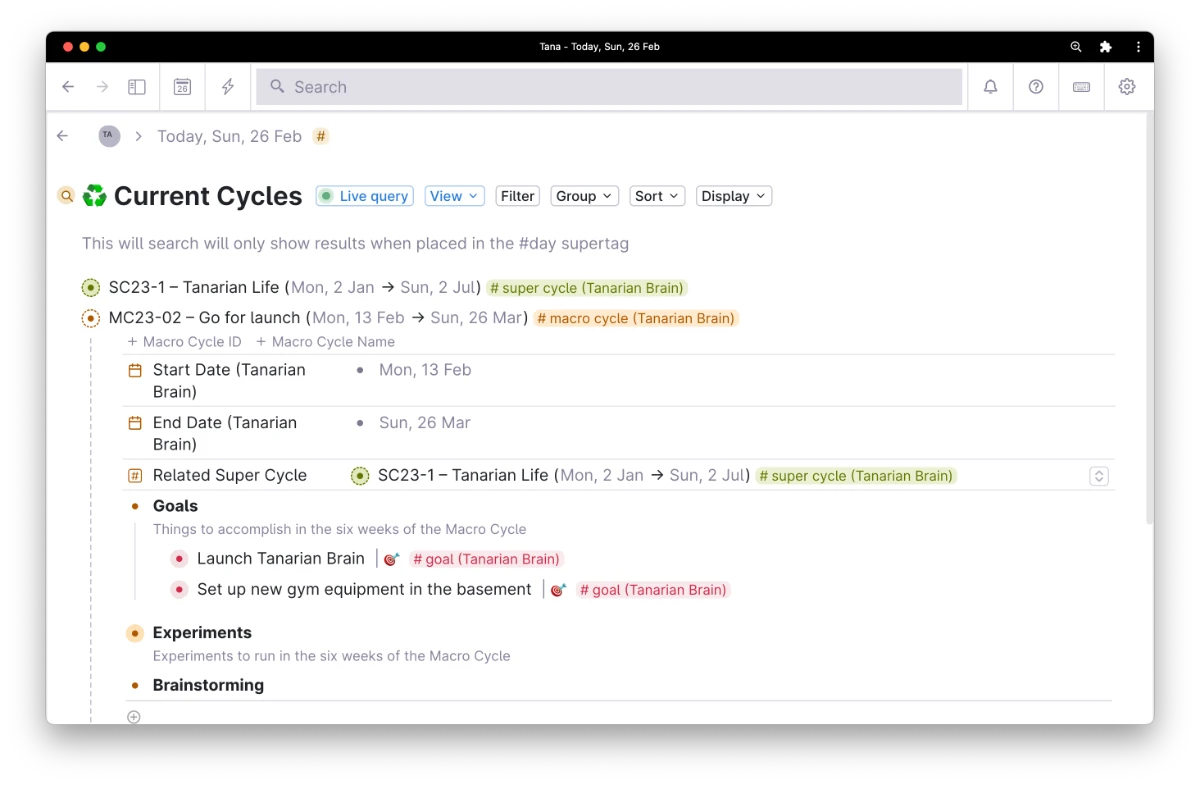Click the Filter button
The image size is (1200, 785).
pyautogui.click(x=517, y=196)
